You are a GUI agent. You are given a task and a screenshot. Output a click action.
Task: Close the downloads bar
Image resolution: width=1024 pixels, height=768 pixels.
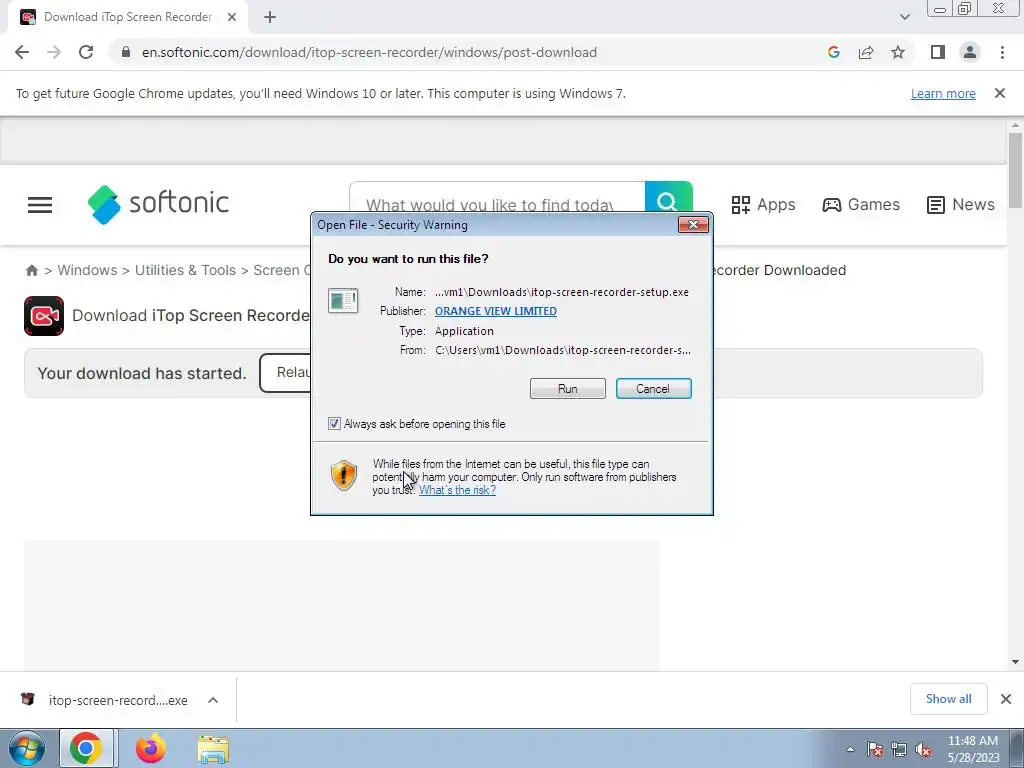1006,699
